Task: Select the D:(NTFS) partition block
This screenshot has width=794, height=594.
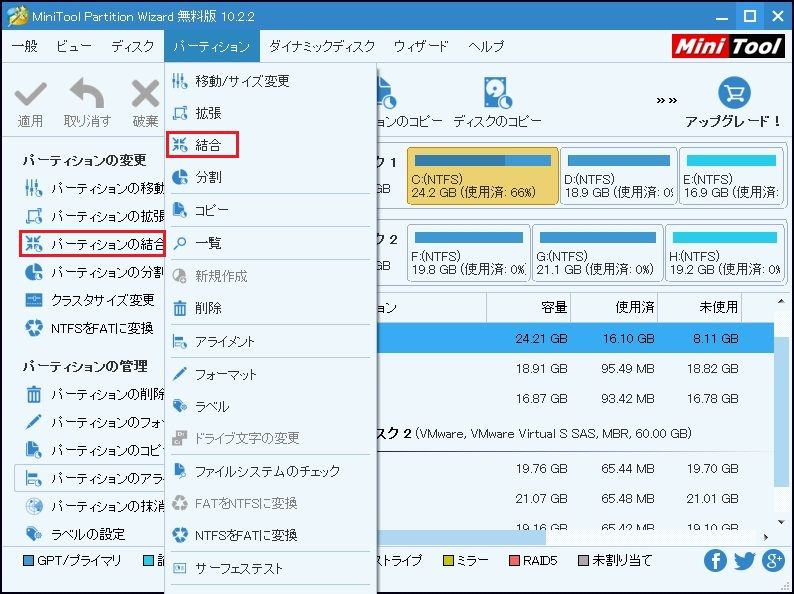Action: (618, 176)
